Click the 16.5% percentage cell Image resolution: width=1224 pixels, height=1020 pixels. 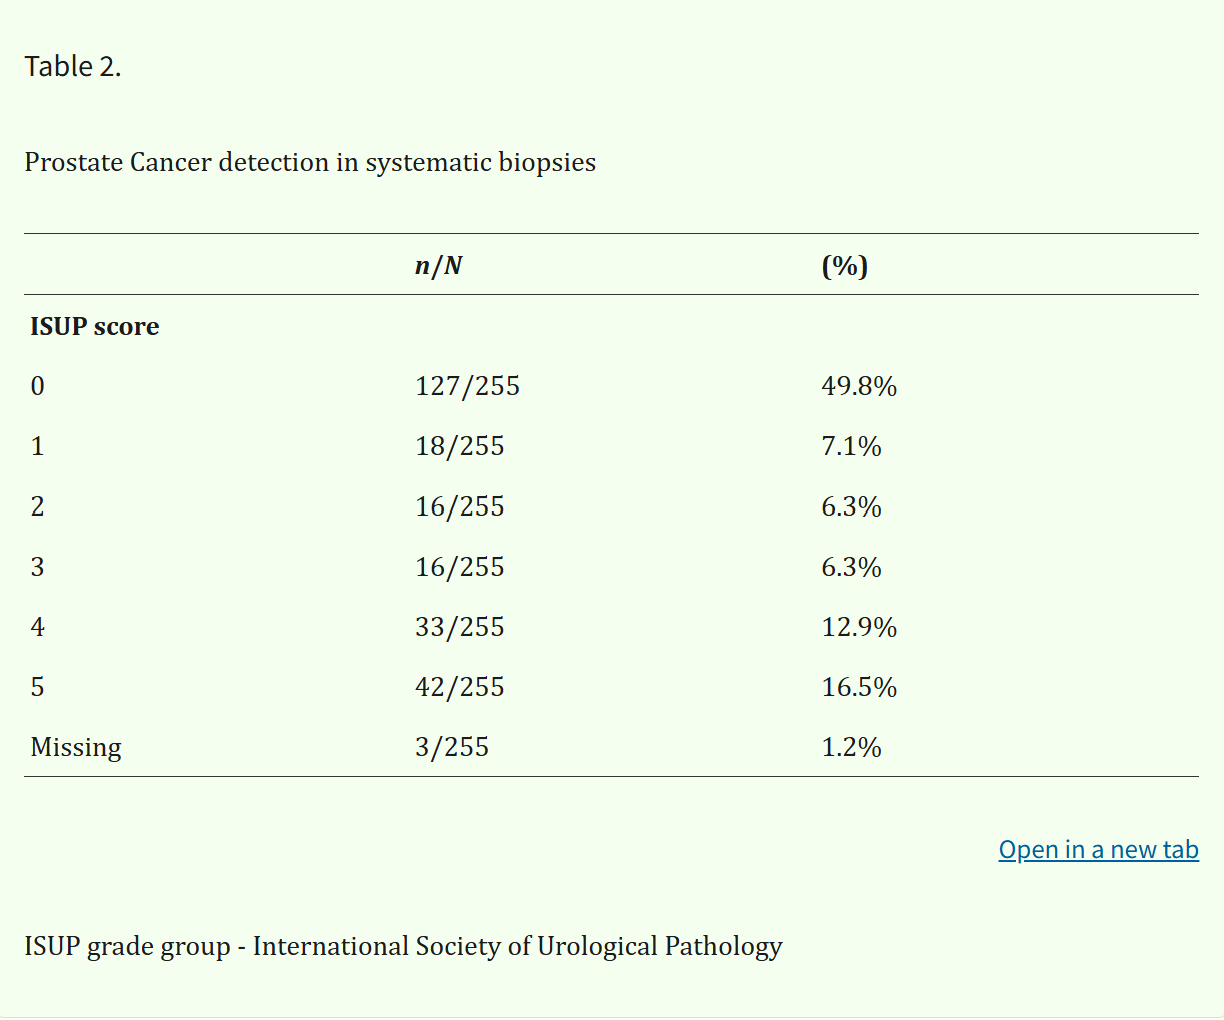tap(859, 687)
